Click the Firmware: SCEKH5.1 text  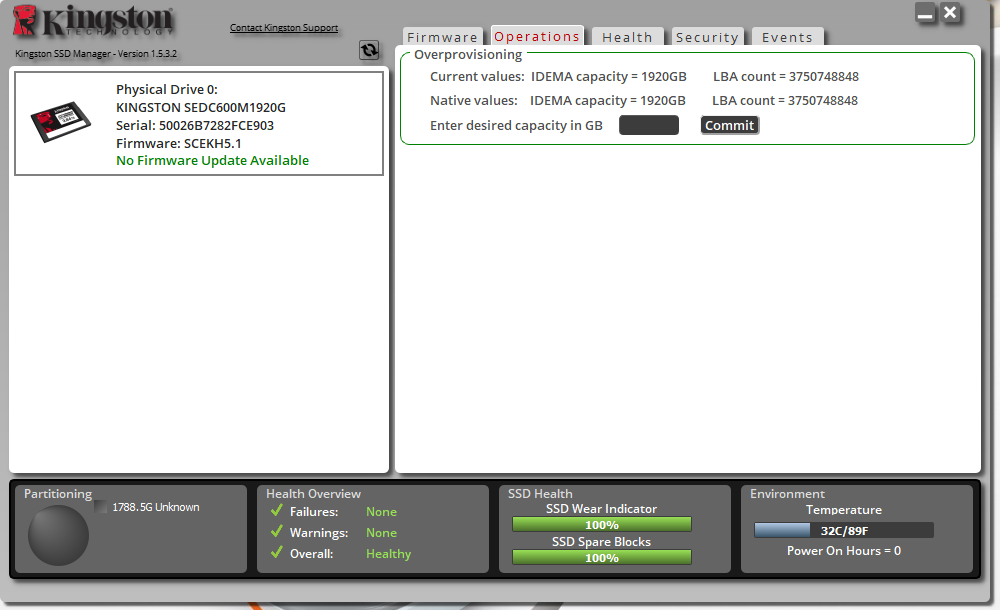(x=179, y=144)
